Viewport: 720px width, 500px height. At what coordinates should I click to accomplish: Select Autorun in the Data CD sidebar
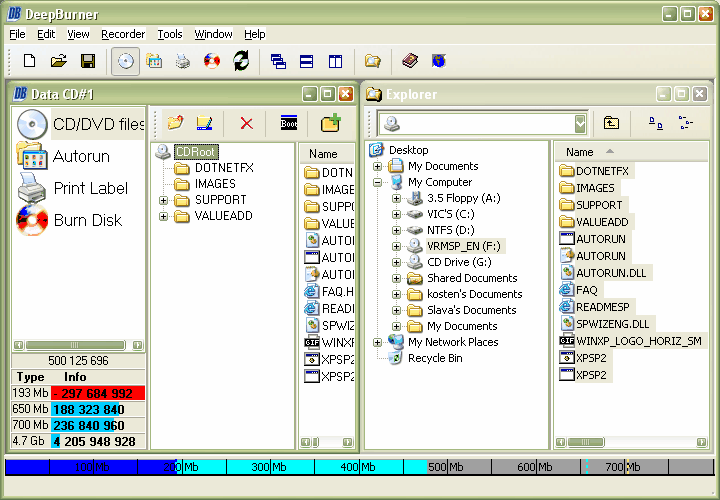(63, 156)
